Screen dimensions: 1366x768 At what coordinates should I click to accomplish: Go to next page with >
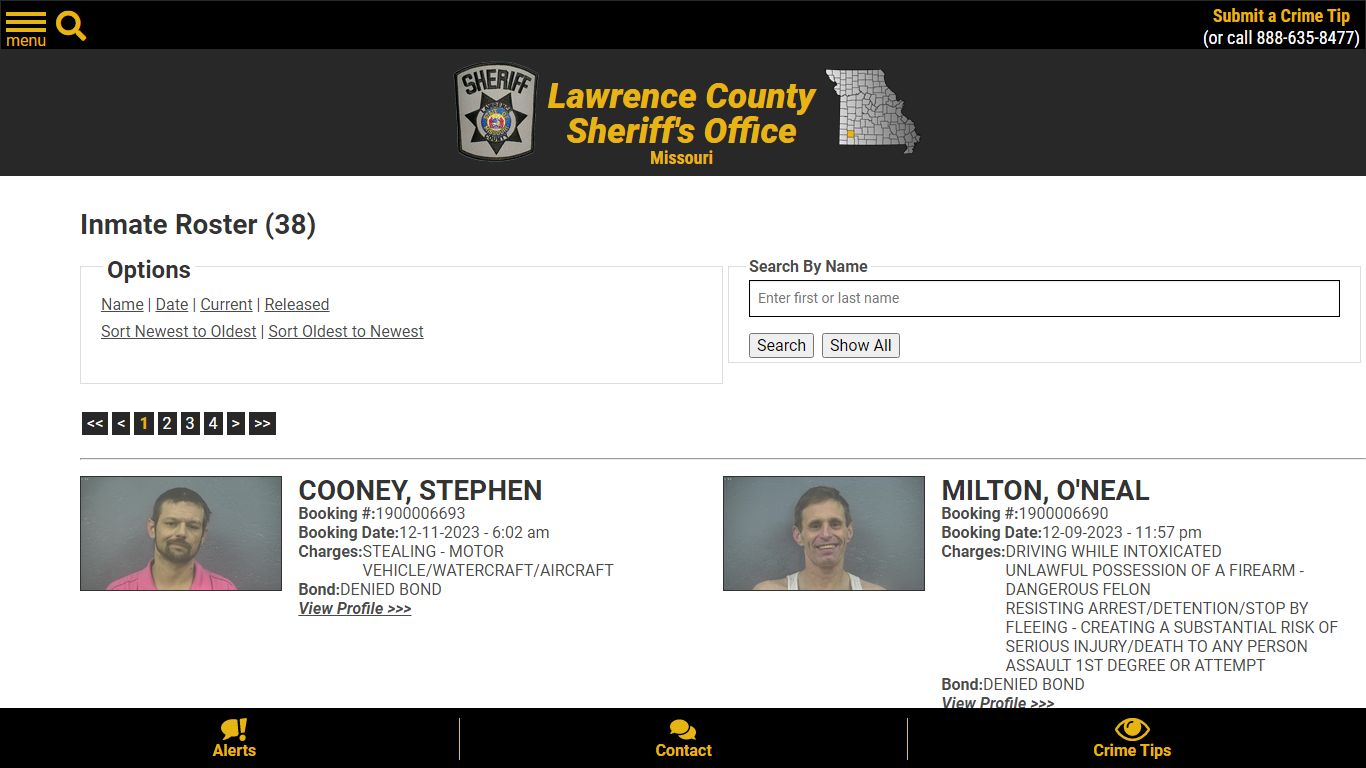pos(236,423)
